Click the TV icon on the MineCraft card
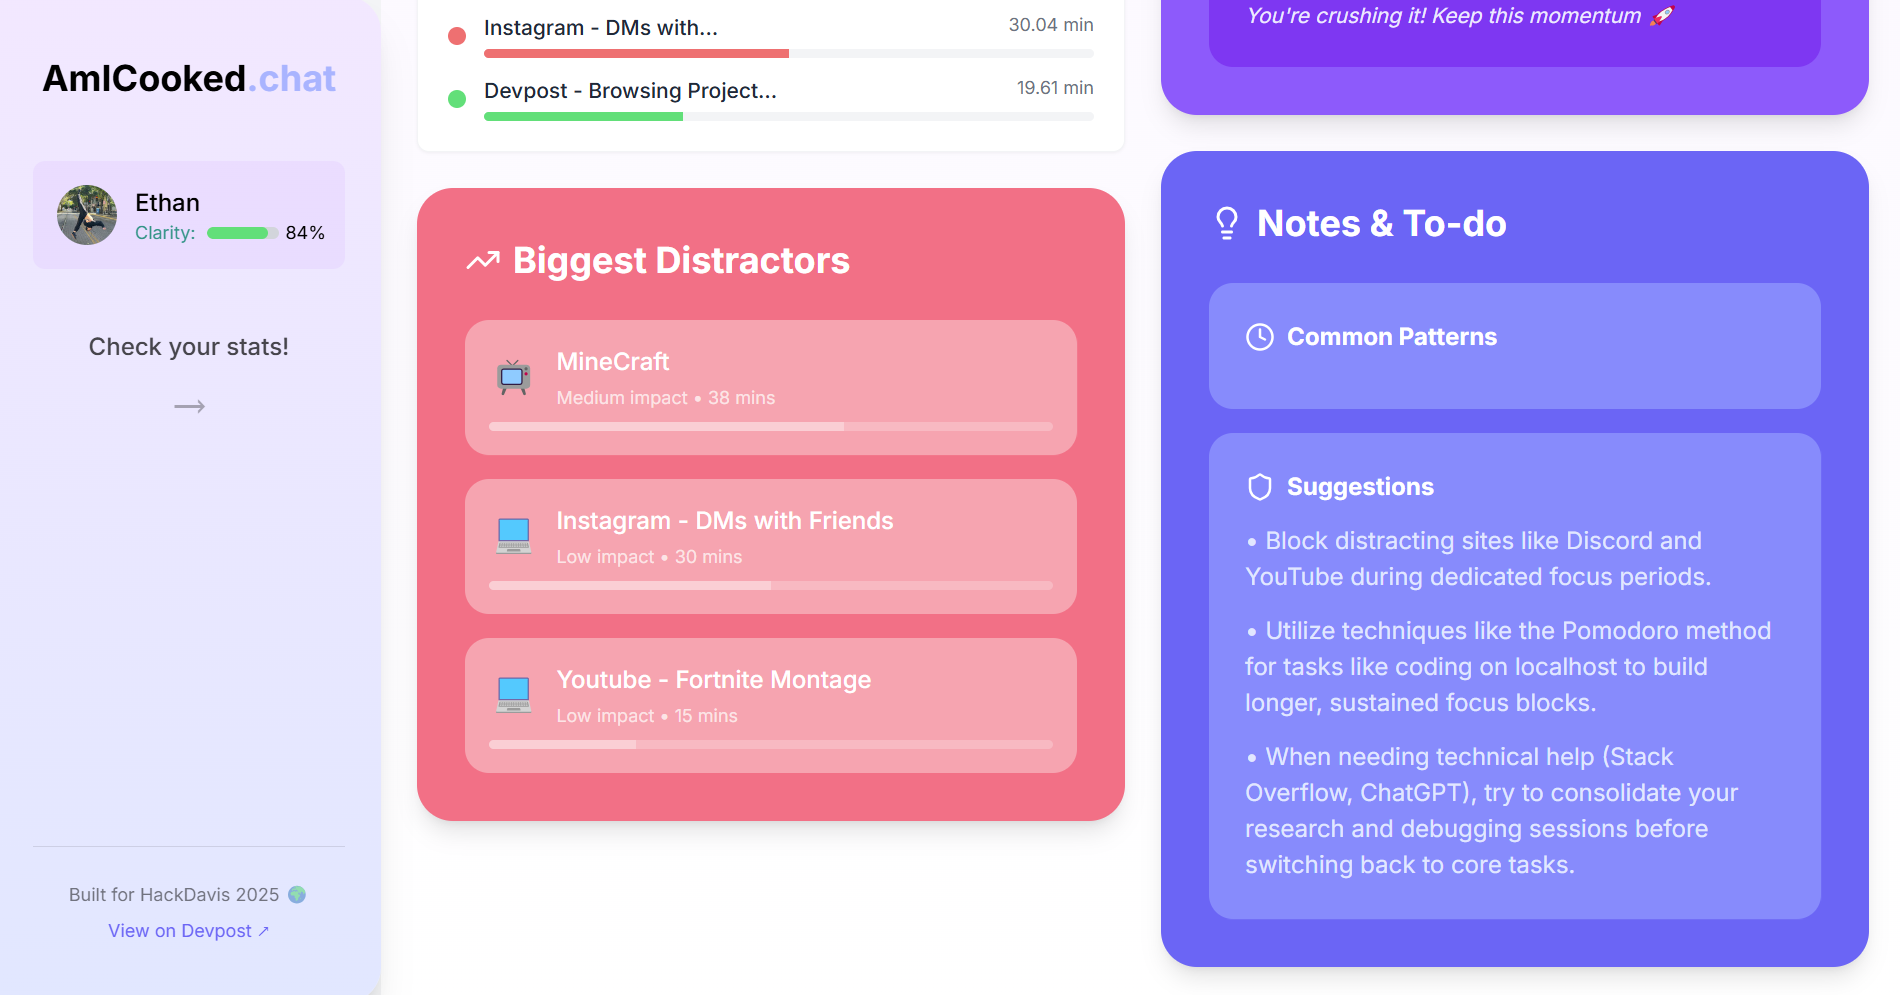The image size is (1900, 995). tap(514, 377)
